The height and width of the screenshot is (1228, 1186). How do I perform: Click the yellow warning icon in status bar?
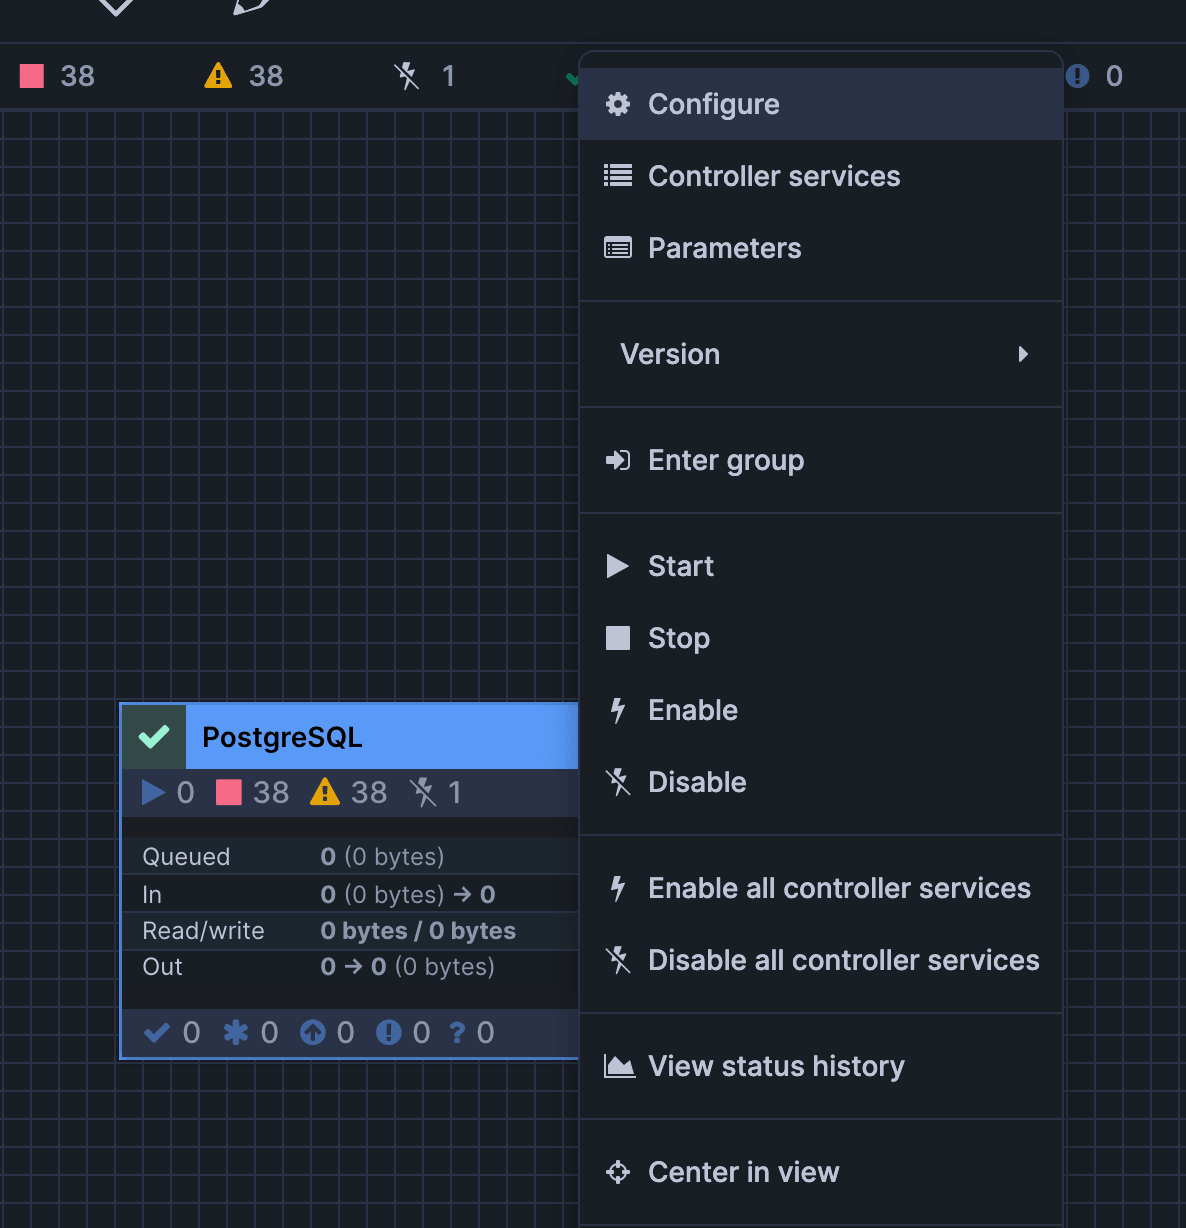[x=218, y=76]
